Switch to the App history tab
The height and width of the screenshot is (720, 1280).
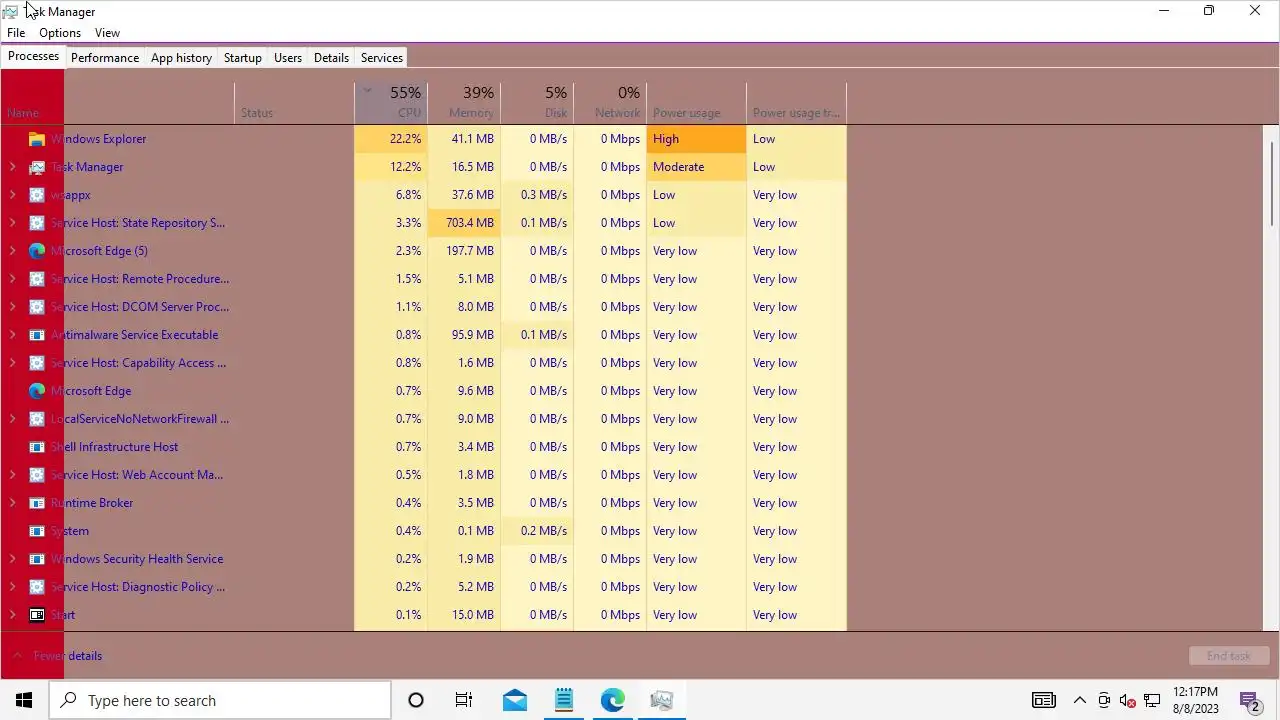pyautogui.click(x=181, y=58)
